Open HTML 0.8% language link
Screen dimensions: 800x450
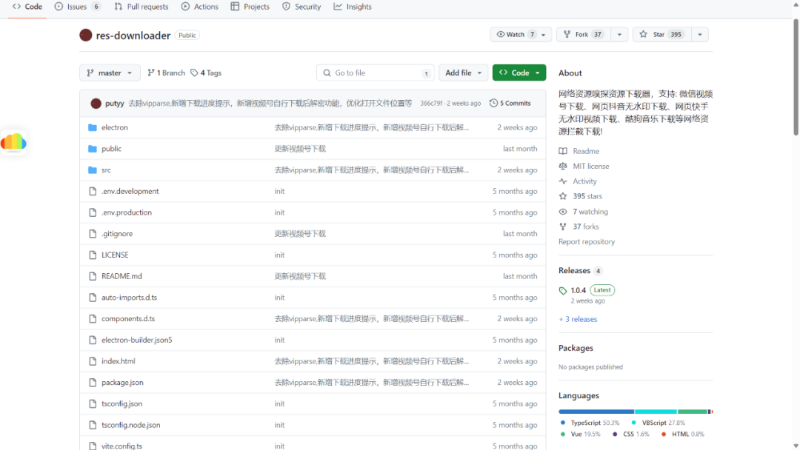(683, 434)
